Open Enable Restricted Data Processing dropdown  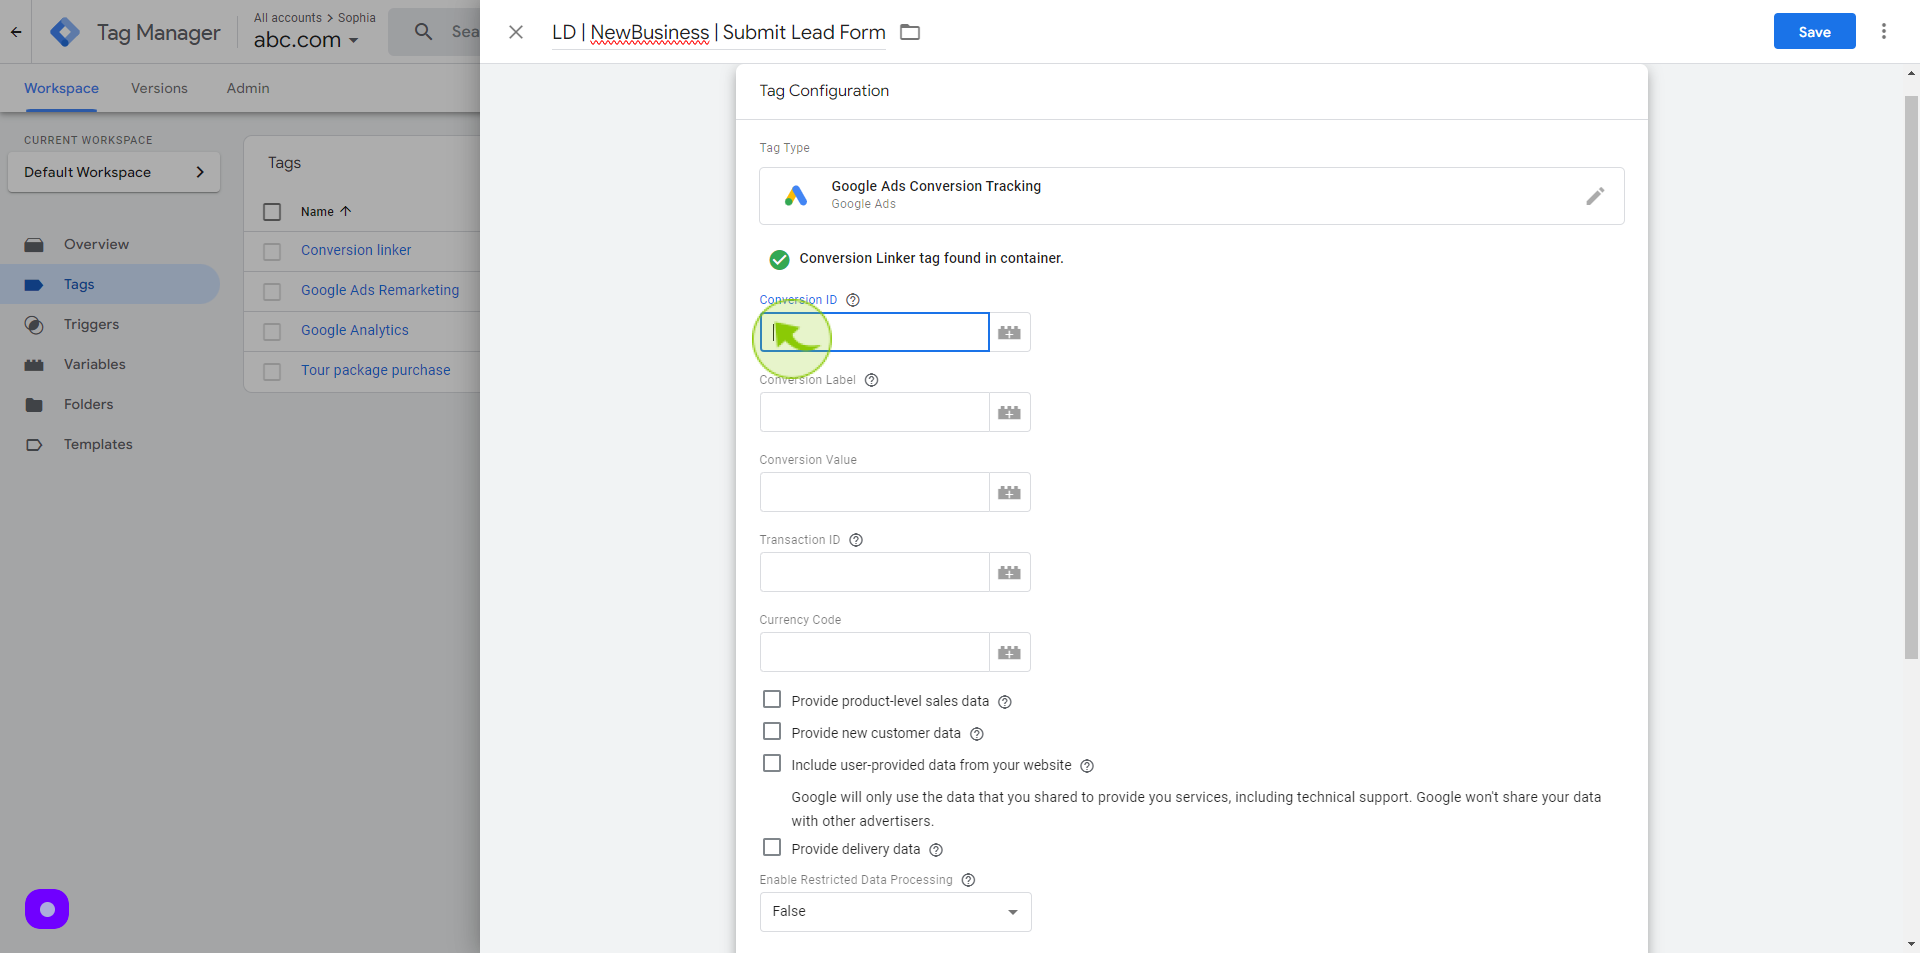(895, 912)
